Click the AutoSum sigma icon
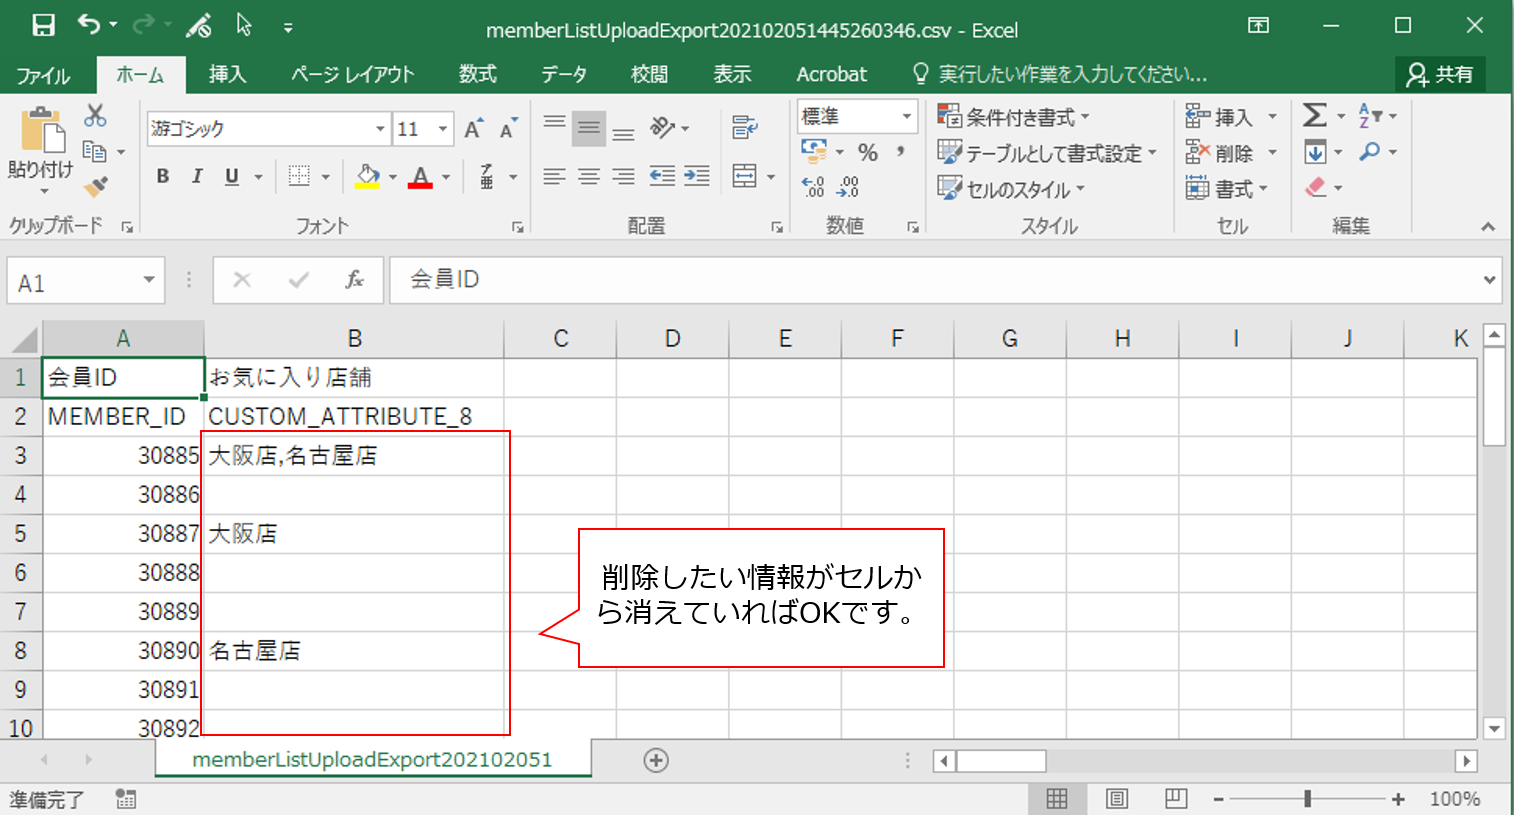Viewport: 1514px width, 815px height. coord(1315,116)
